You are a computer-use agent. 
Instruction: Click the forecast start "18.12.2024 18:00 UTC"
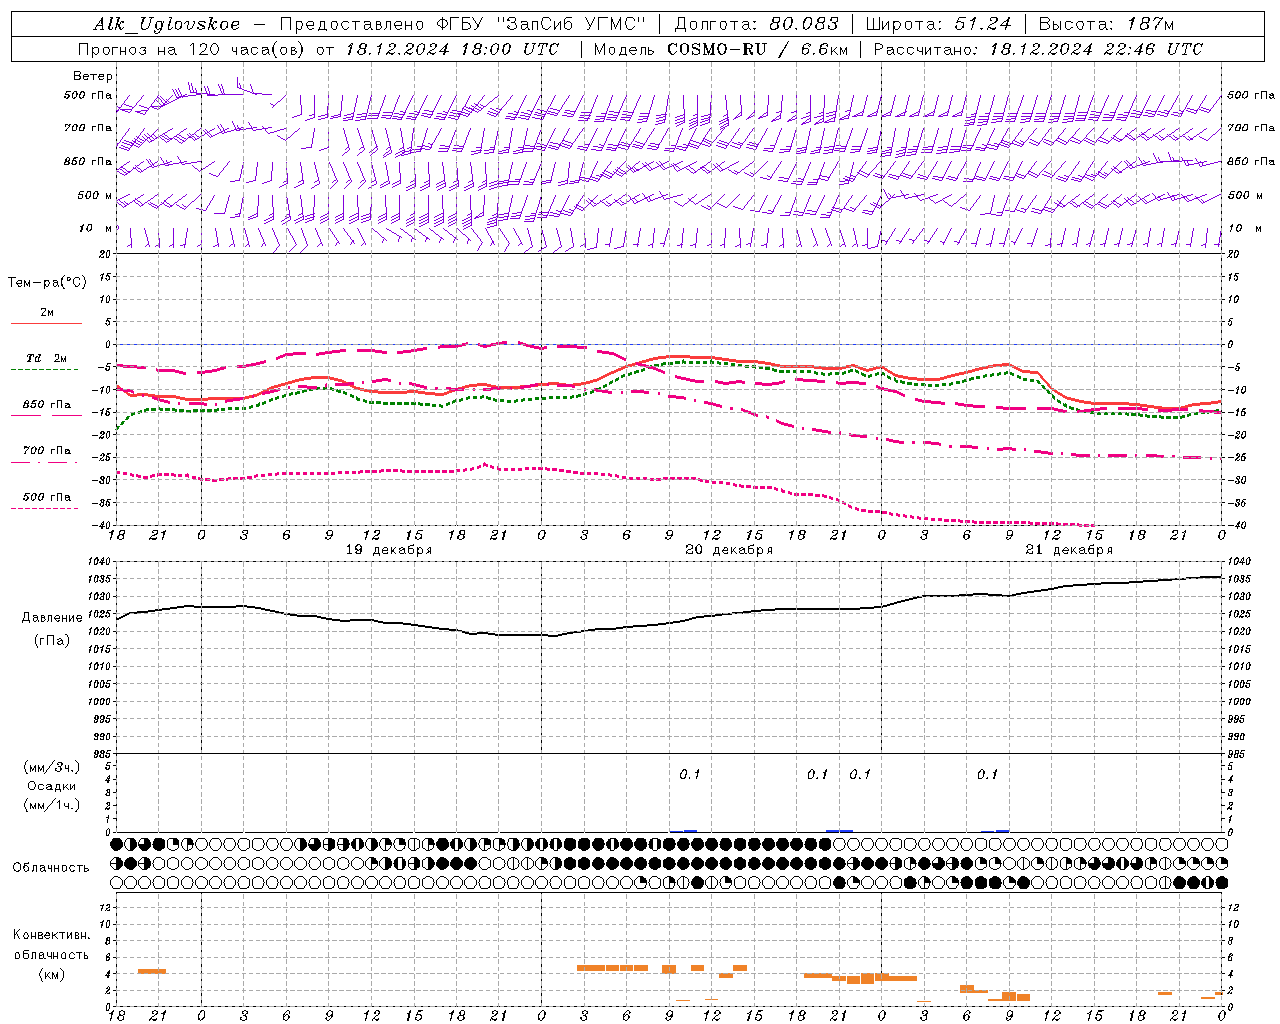pyautogui.click(x=452, y=49)
